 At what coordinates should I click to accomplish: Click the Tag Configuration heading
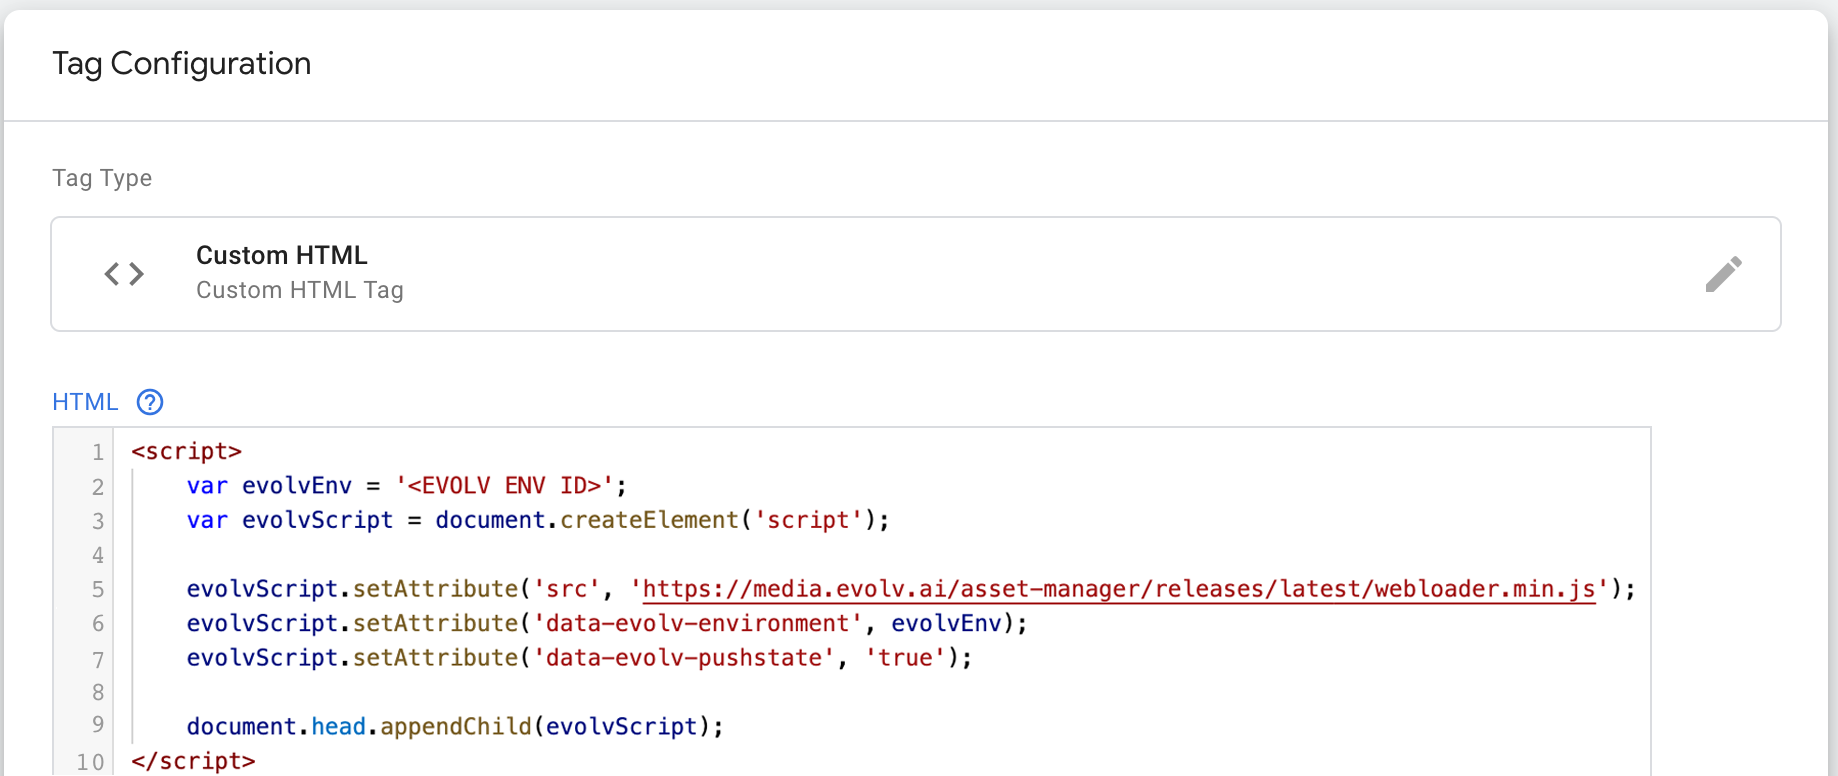pyautogui.click(x=181, y=64)
